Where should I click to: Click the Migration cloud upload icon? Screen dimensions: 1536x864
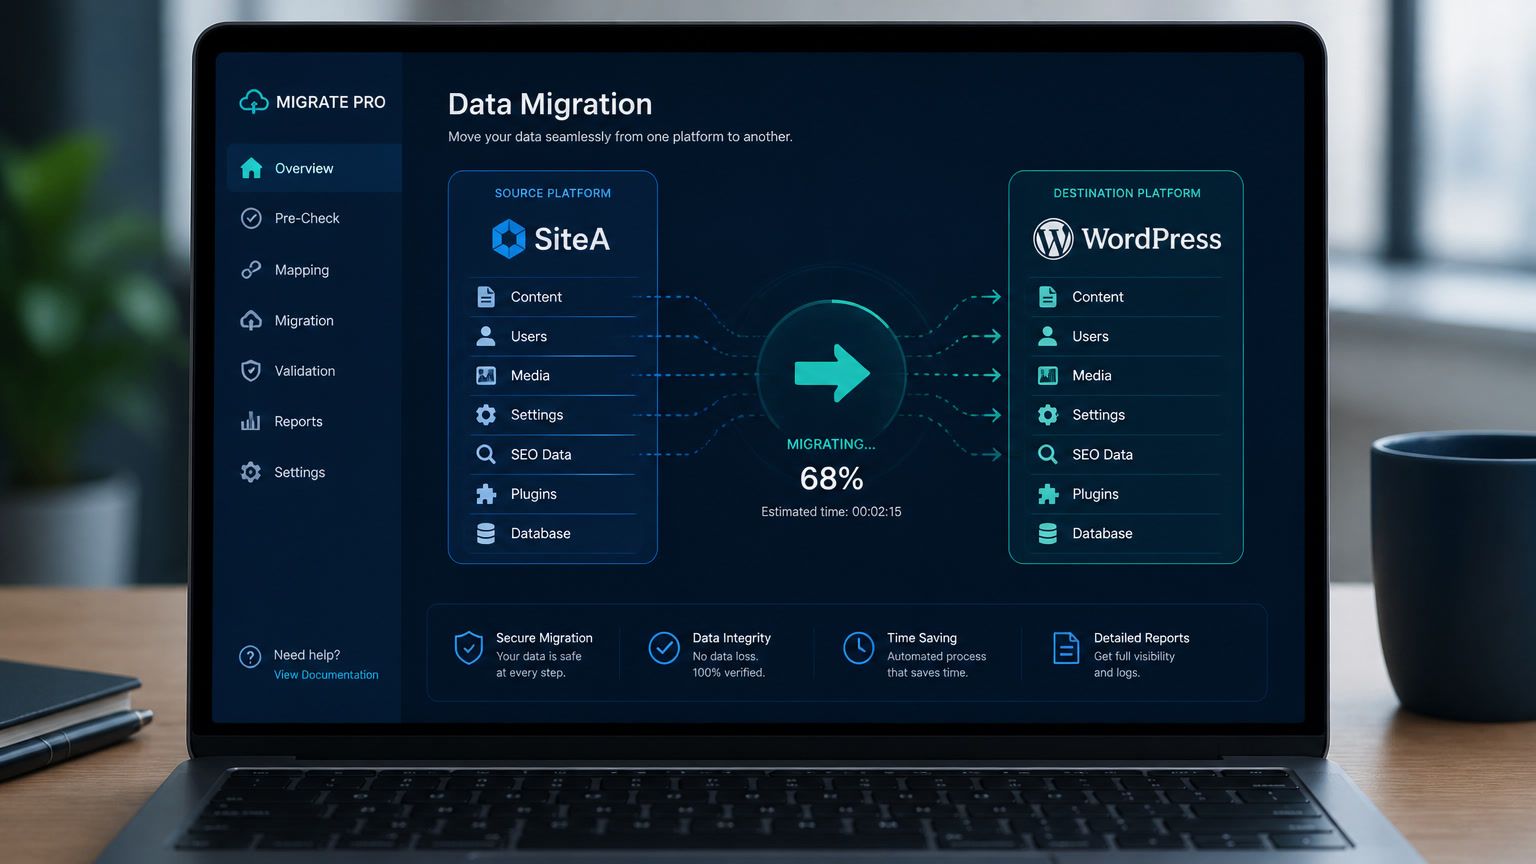(x=251, y=321)
